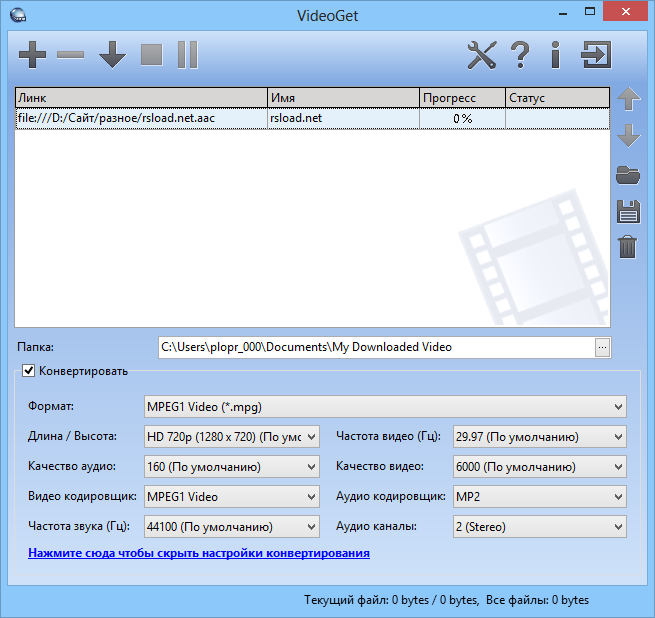Viewport: 655px width, 618px height.
Task: Expand the Формат dropdown
Action: point(386,407)
